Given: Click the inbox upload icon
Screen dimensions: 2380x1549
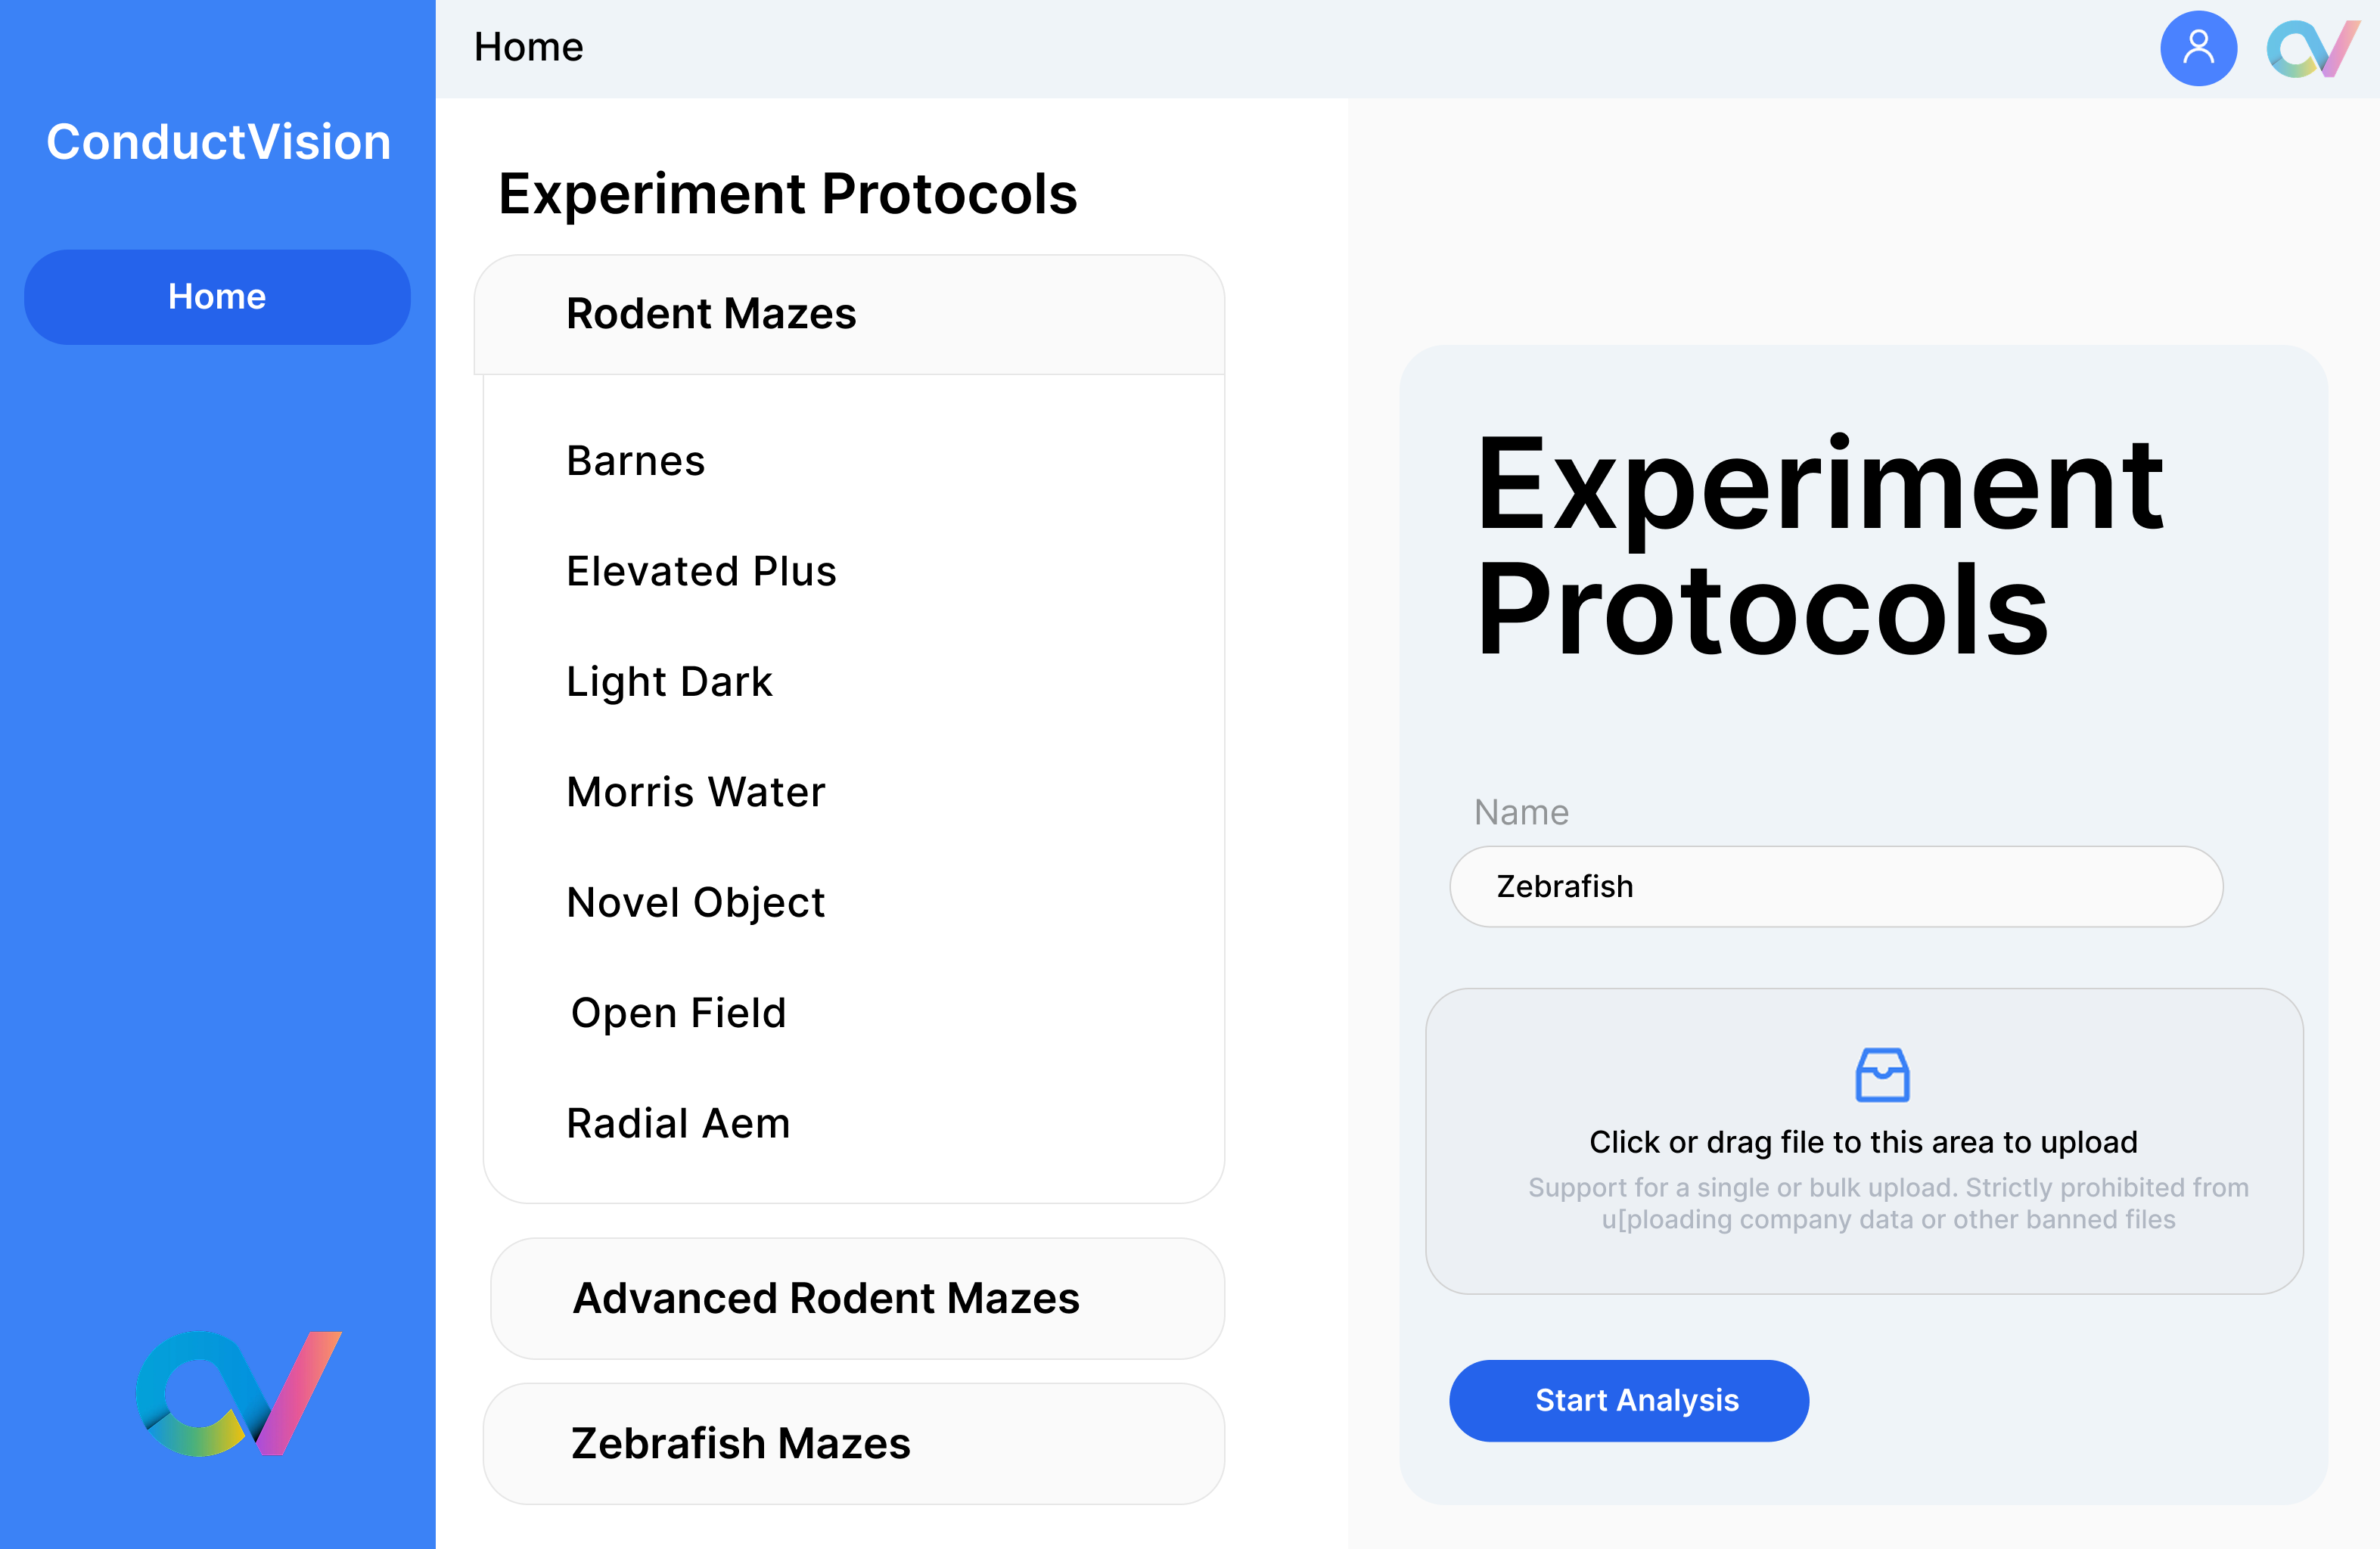Looking at the screenshot, I should (1882, 1075).
